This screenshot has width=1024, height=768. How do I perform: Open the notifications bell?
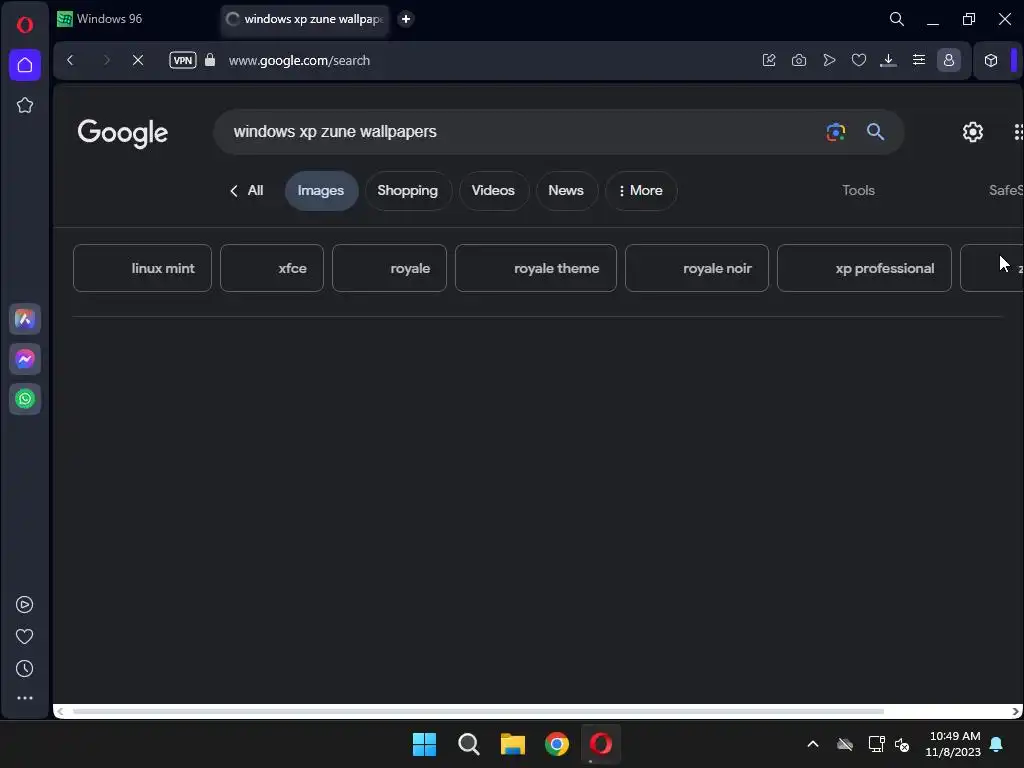(x=997, y=744)
